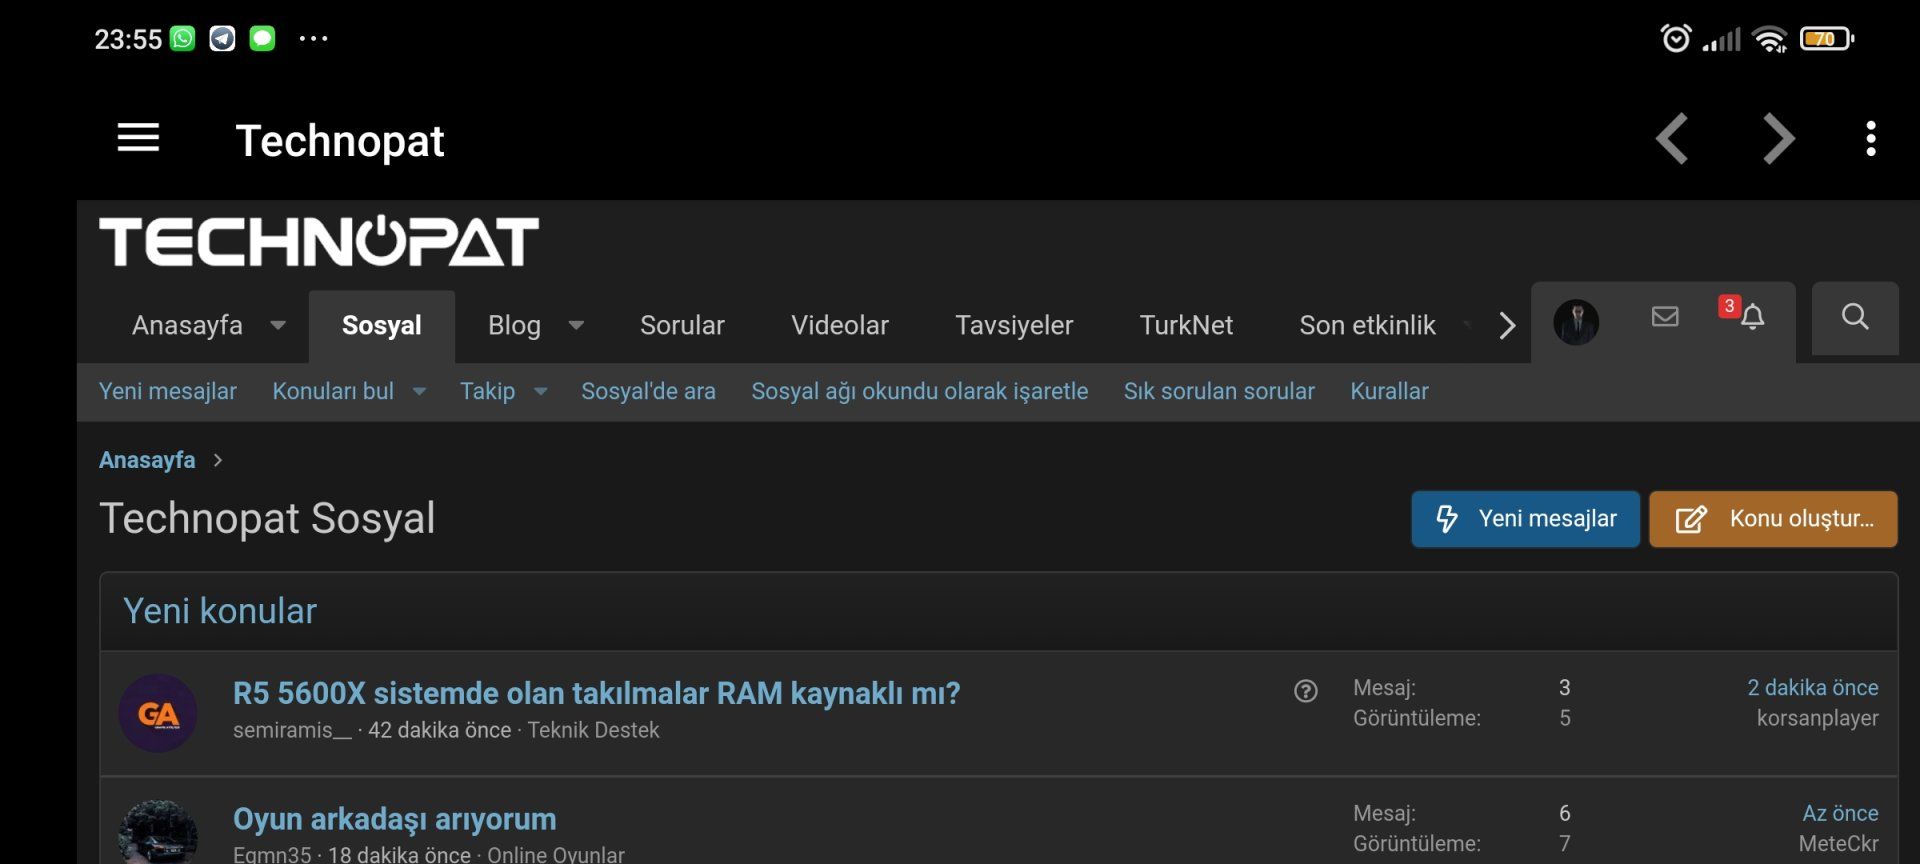The width and height of the screenshot is (1920, 864).
Task: Select the Sosyal tab
Action: coord(381,325)
